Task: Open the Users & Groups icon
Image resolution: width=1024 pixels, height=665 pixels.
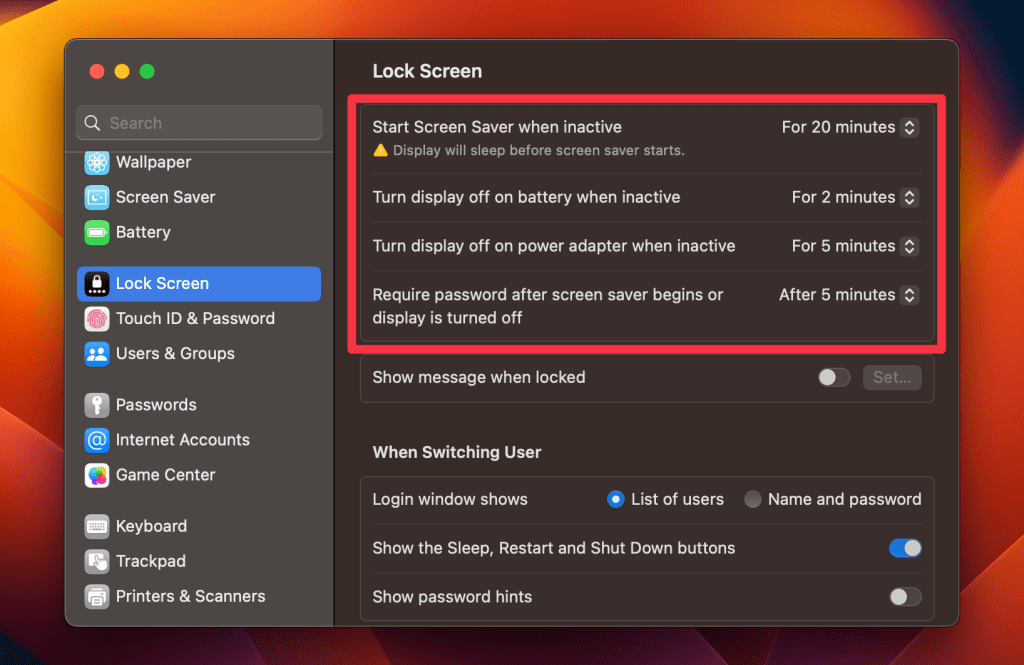Action: (x=97, y=353)
